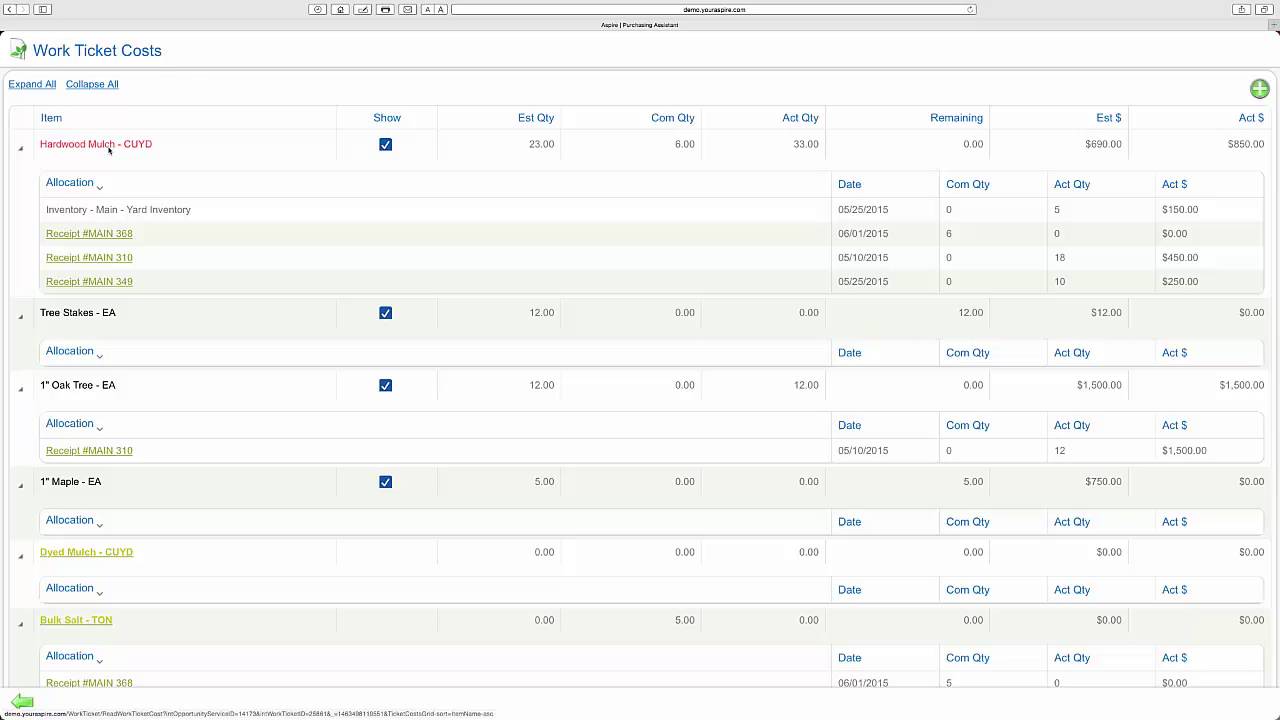Open Receipt #MAIN 368 under Hardwood Mulch
1280x720 pixels.
89,234
